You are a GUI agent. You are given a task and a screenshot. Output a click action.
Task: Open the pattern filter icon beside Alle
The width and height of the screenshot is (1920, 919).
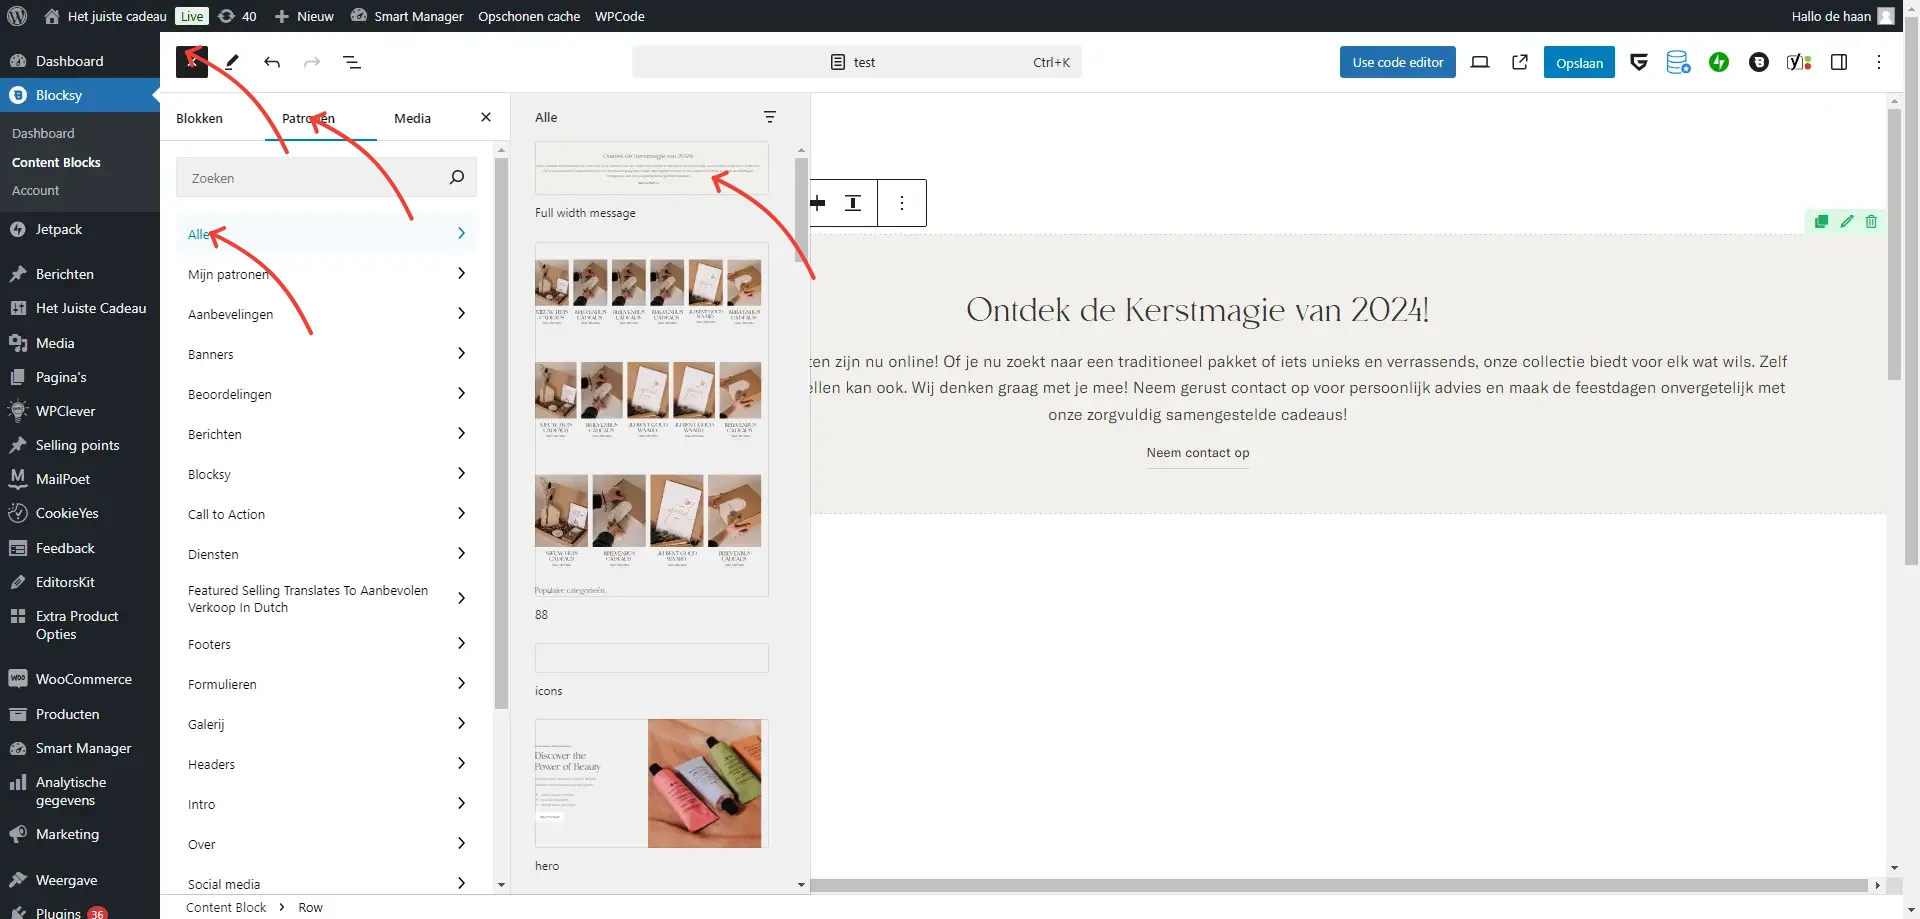769,117
